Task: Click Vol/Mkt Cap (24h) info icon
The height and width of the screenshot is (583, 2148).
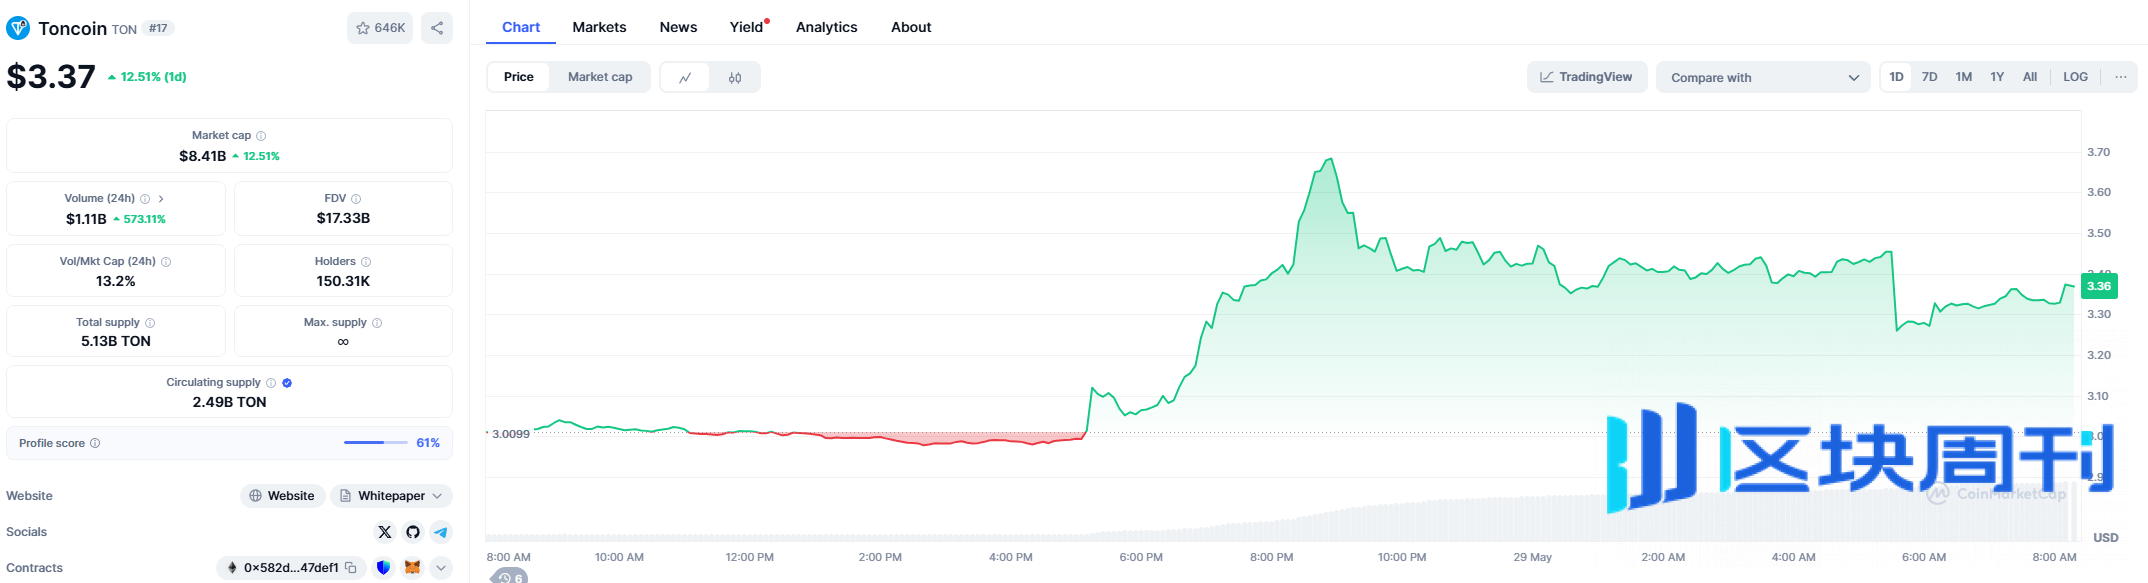Action: tap(166, 262)
